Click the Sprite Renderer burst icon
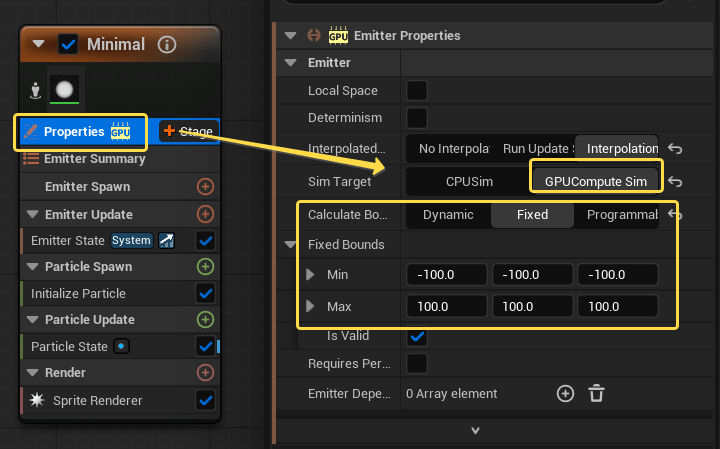 click(37, 400)
